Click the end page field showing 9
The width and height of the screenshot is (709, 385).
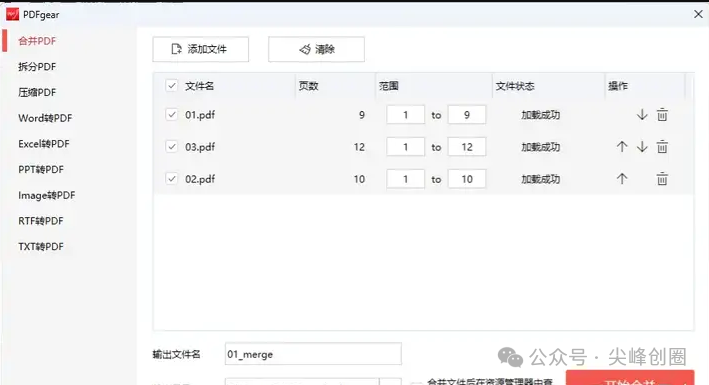click(467, 114)
